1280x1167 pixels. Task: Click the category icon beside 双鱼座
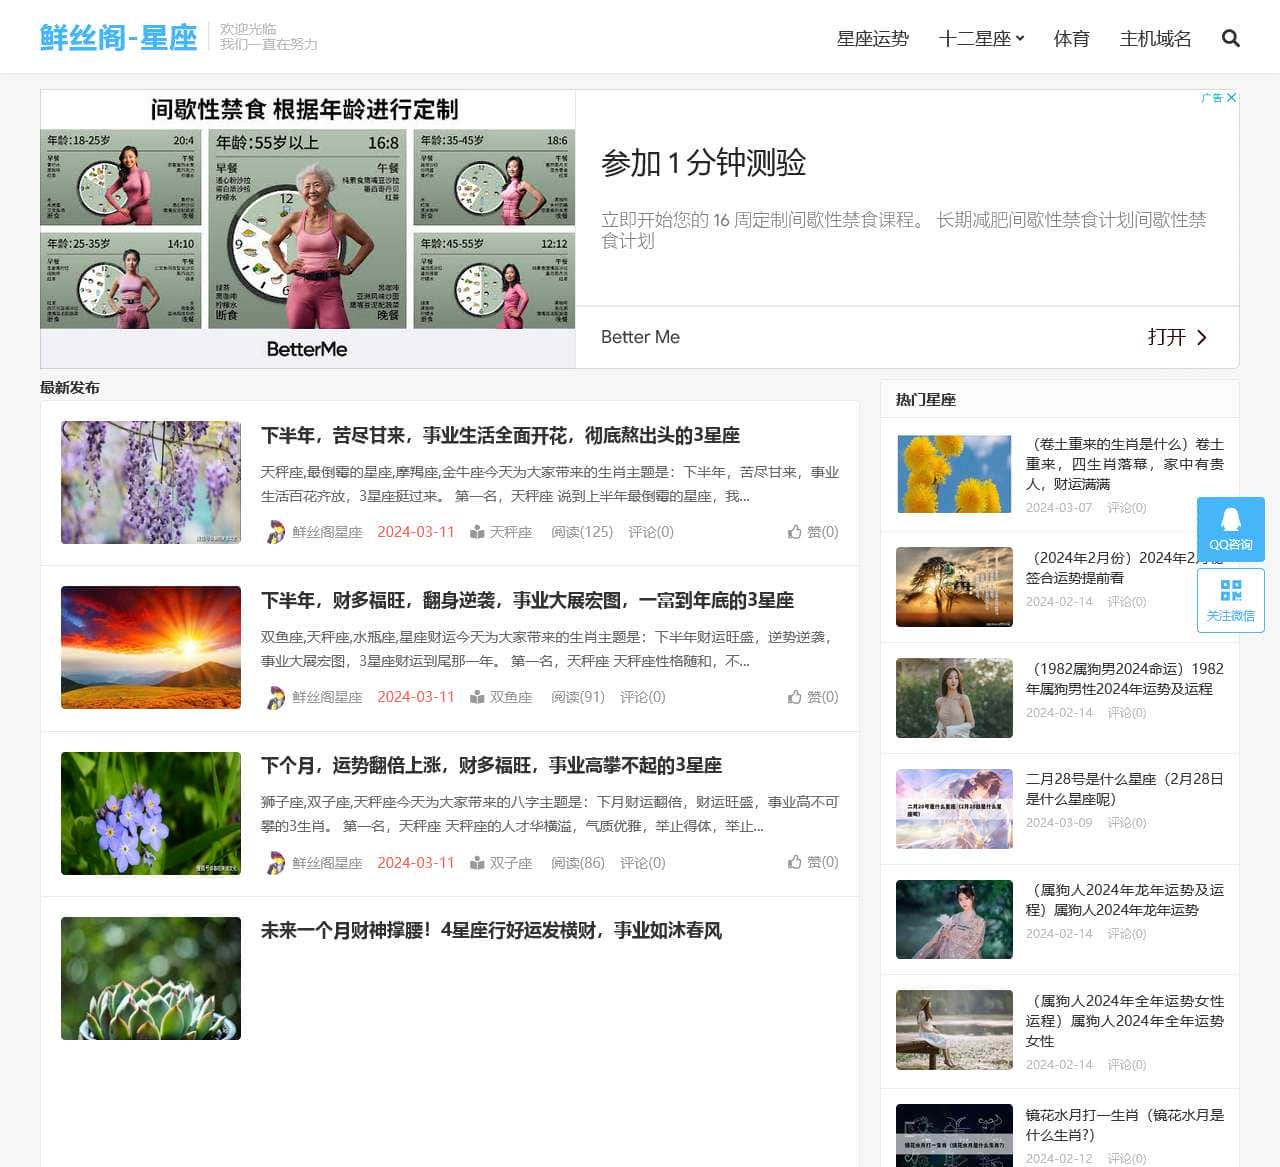coord(478,697)
